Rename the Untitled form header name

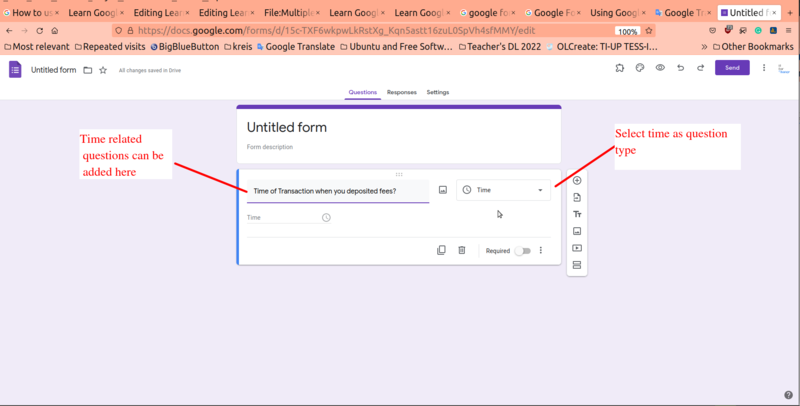54,70
